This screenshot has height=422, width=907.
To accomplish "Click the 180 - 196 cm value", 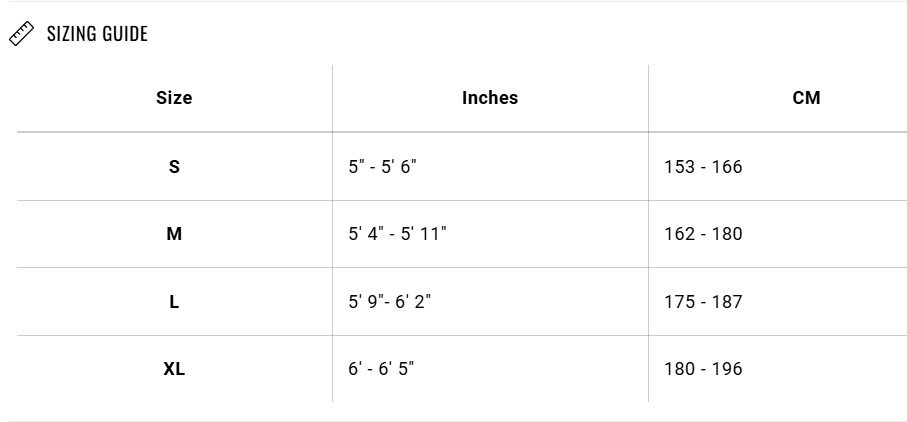I will (703, 368).
